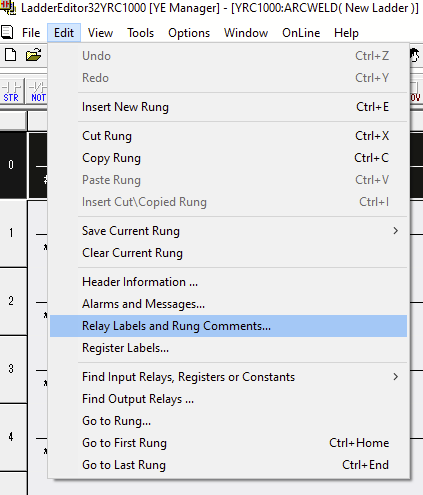Select the NOT contact instruction icon
The height and width of the screenshot is (495, 423).
tap(37, 91)
